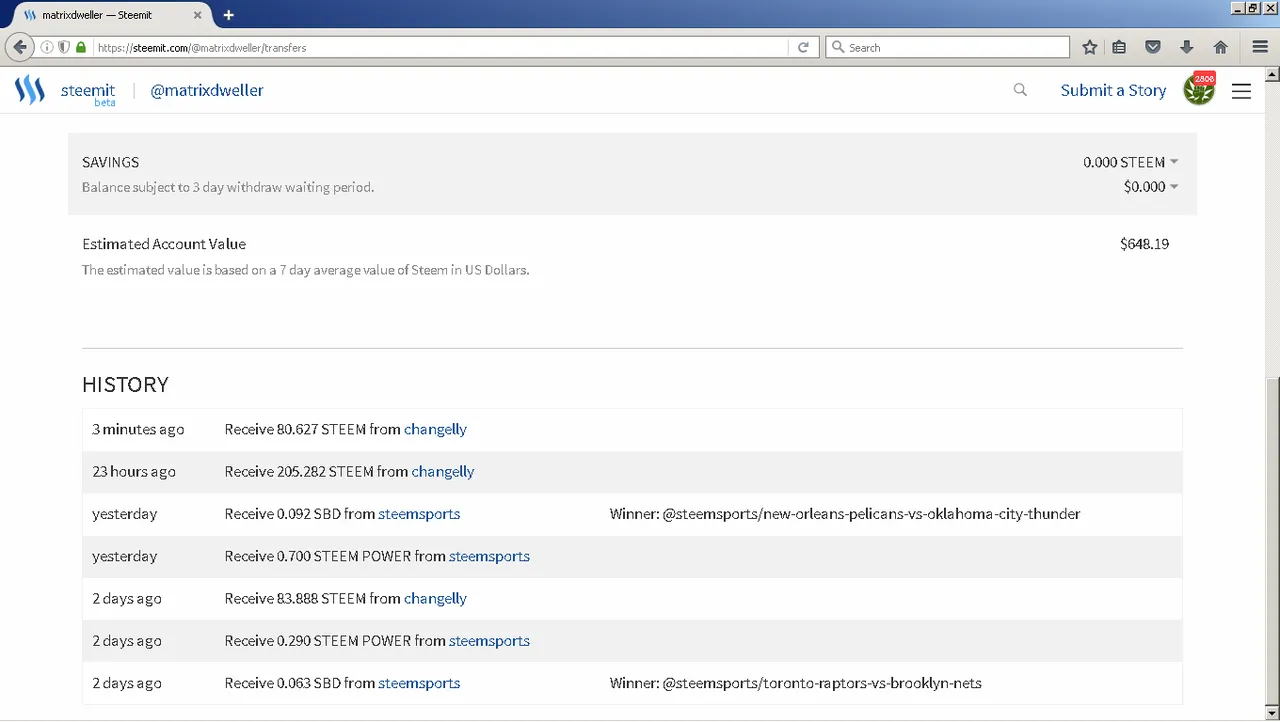Viewport: 1280px width, 722px height.
Task: Click the scrollbar up arrow
Action: pyautogui.click(x=1272, y=75)
